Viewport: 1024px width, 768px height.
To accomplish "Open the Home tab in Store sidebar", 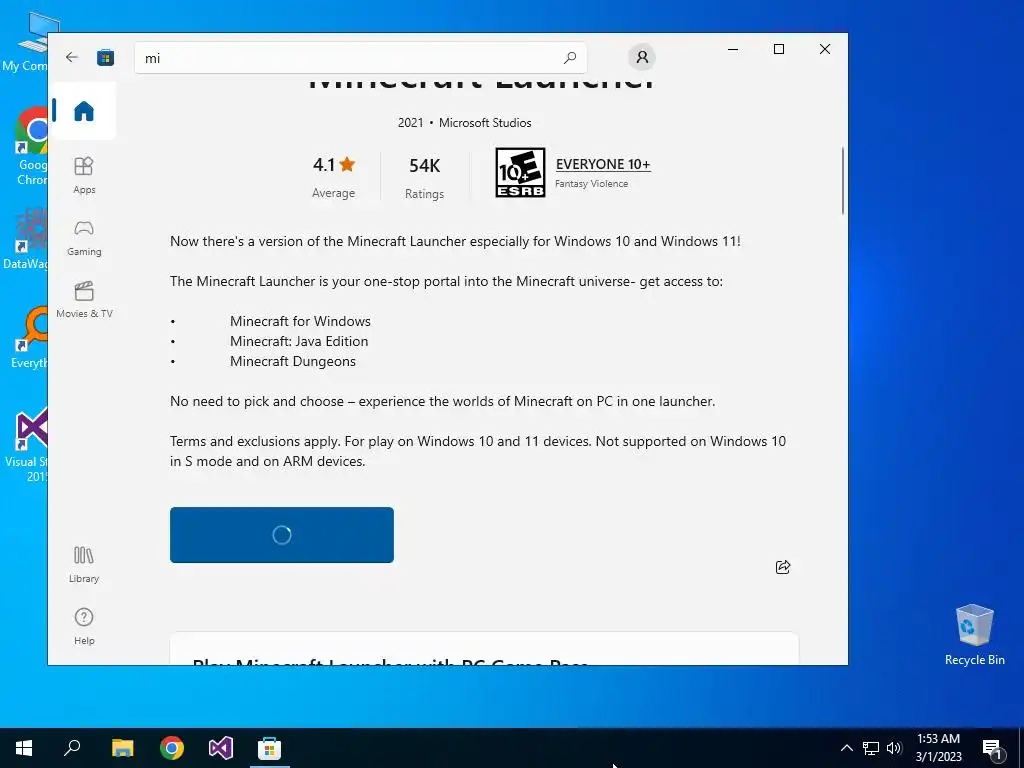I will coord(84,110).
